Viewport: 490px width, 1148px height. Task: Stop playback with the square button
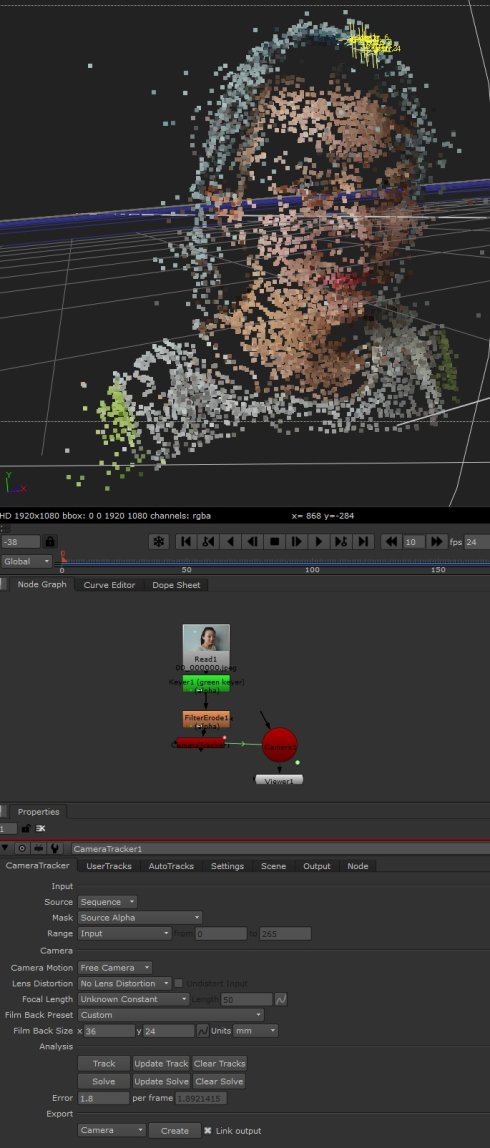pos(275,542)
